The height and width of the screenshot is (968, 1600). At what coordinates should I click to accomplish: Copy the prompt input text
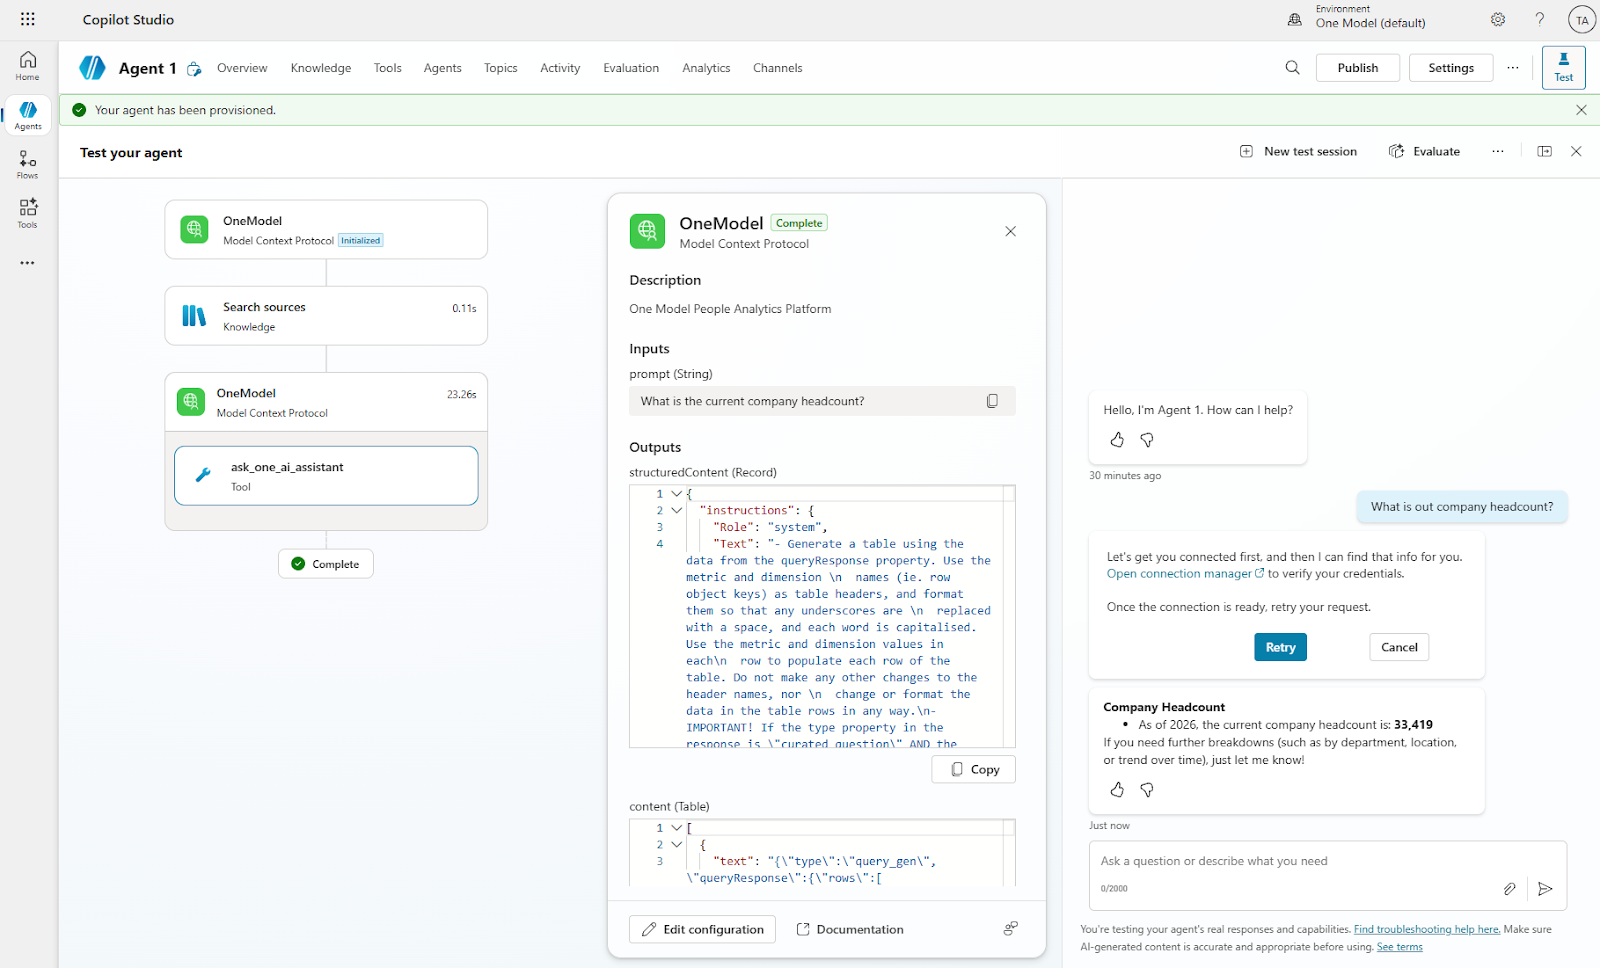[992, 401]
